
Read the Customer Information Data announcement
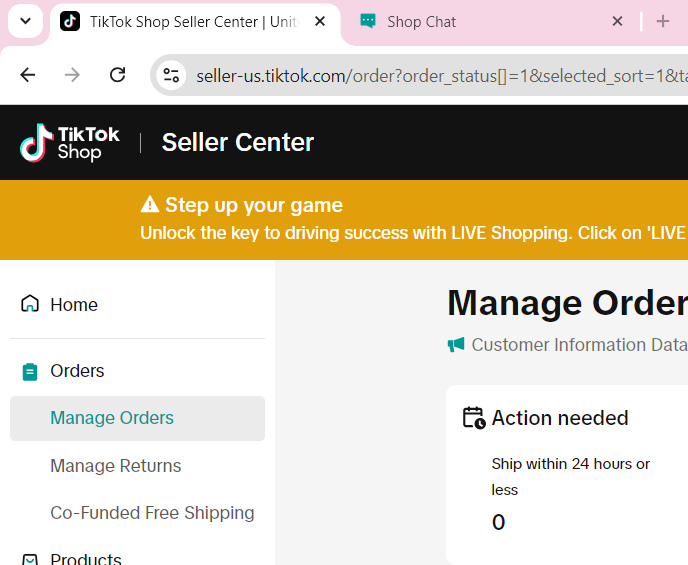pyautogui.click(x=579, y=345)
